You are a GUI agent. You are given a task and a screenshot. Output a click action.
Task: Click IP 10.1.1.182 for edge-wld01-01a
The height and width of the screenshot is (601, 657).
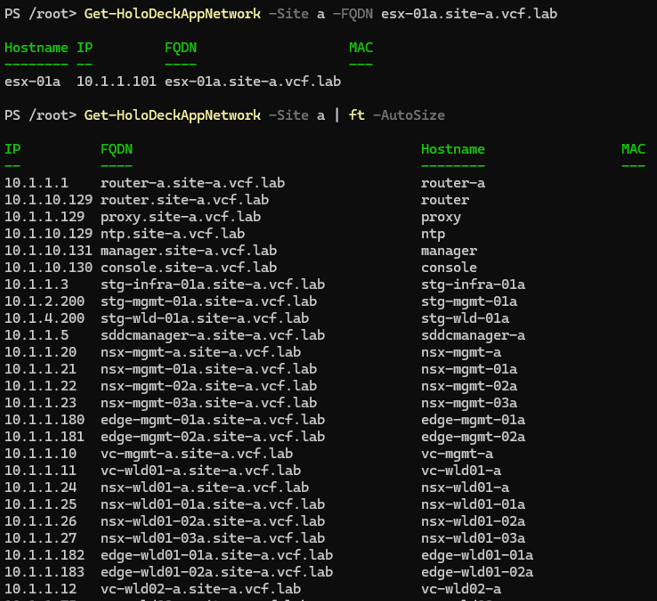pyautogui.click(x=44, y=555)
